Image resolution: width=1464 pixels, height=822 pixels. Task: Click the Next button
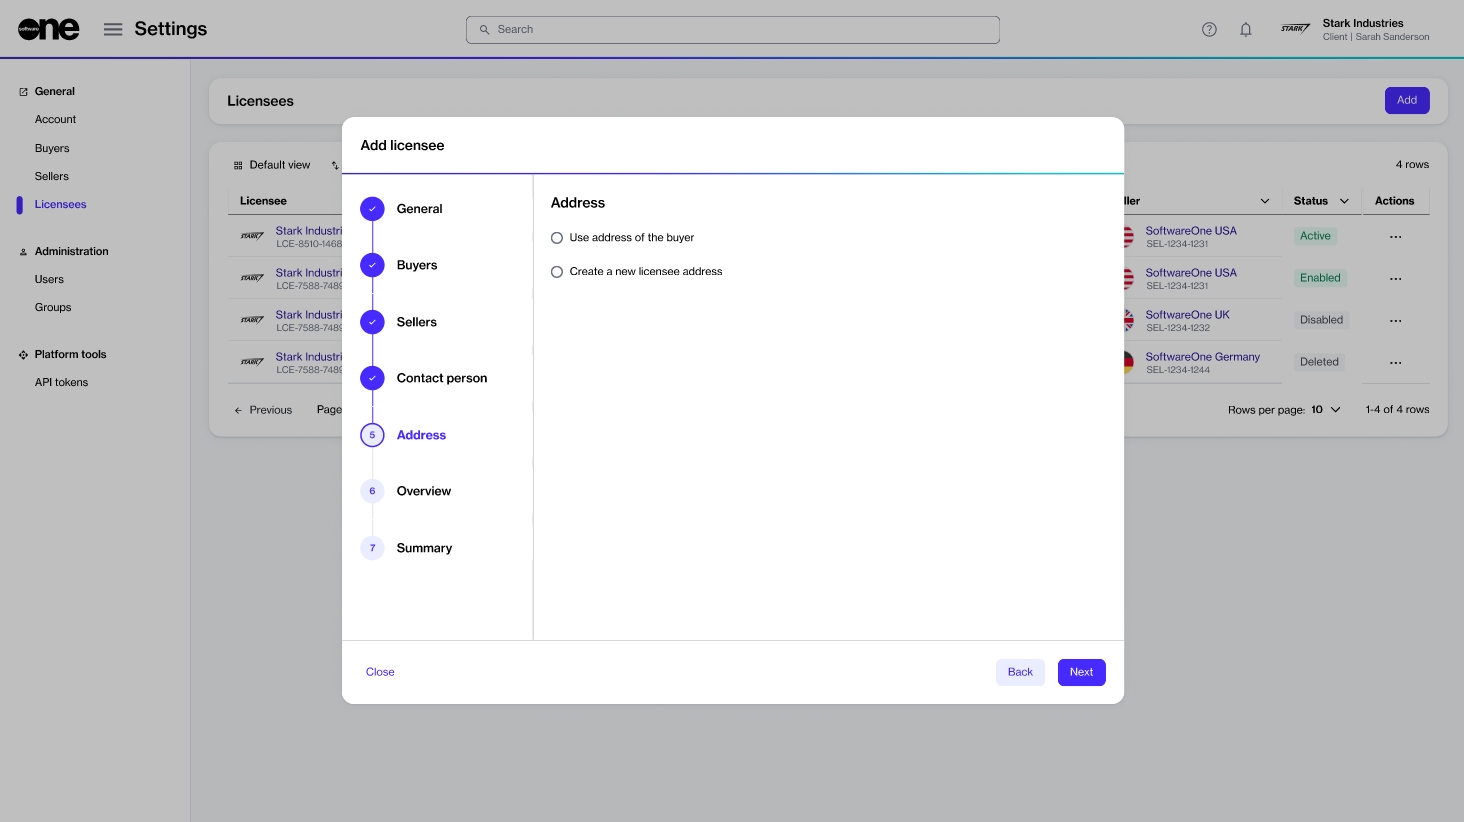1081,672
